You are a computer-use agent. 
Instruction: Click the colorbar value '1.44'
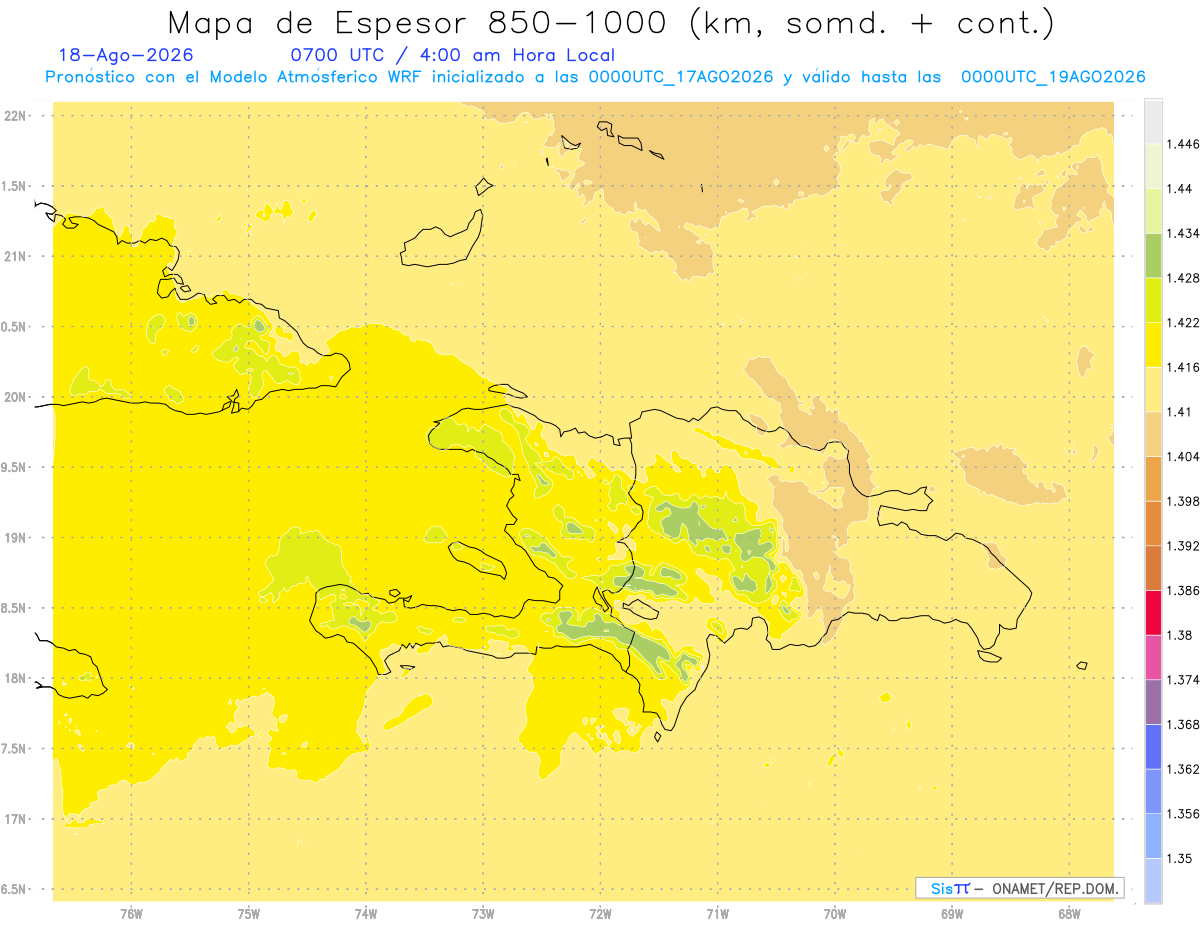coord(1178,188)
